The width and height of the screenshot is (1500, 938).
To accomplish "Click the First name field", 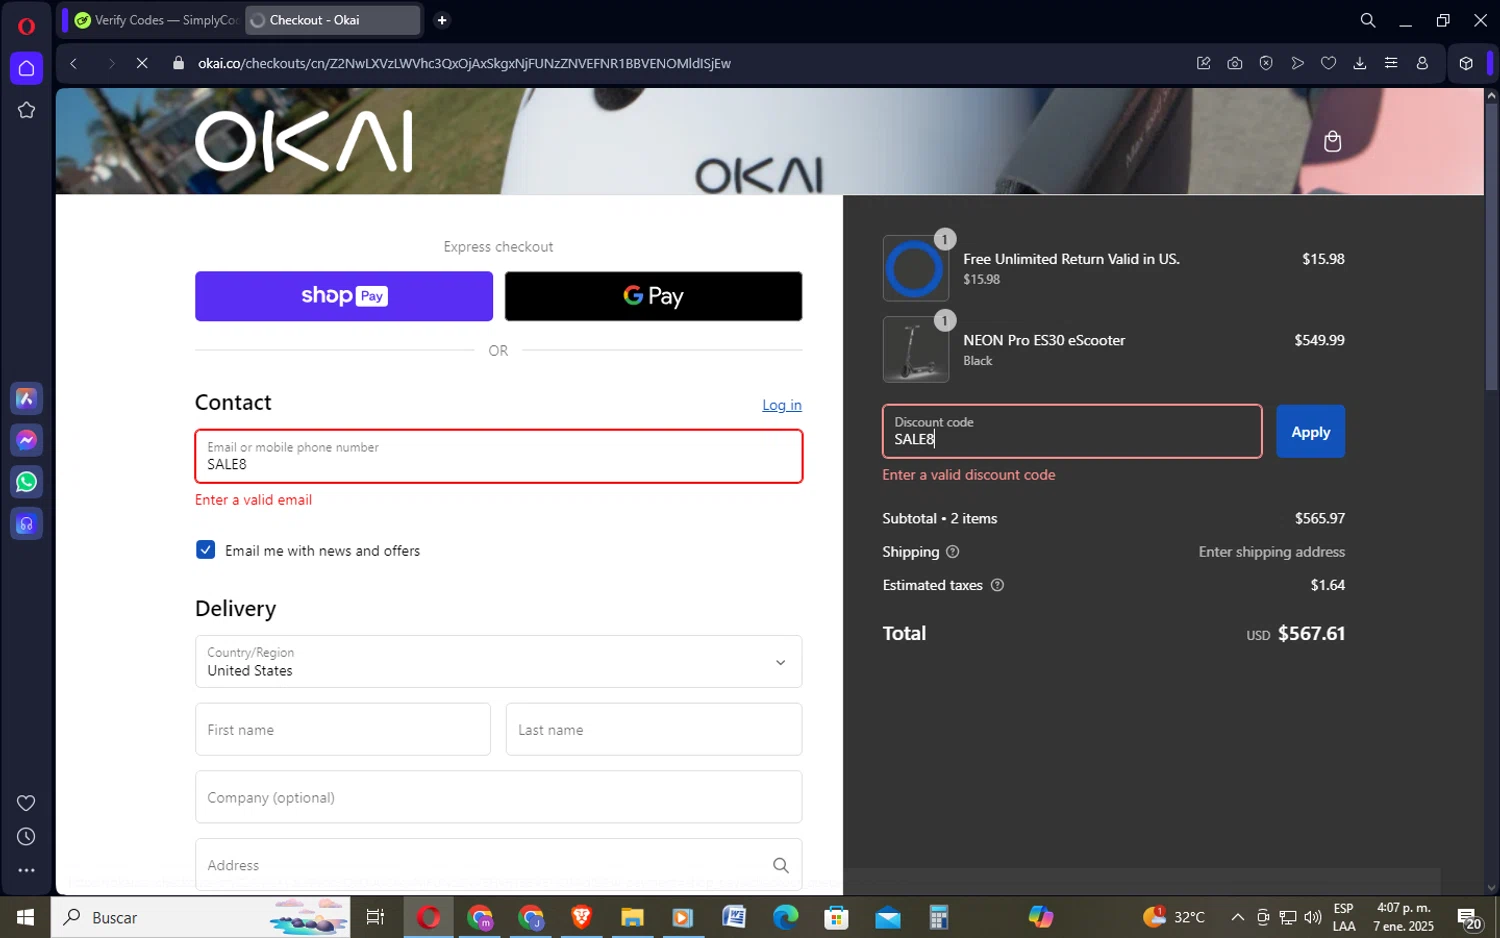I will (x=342, y=730).
